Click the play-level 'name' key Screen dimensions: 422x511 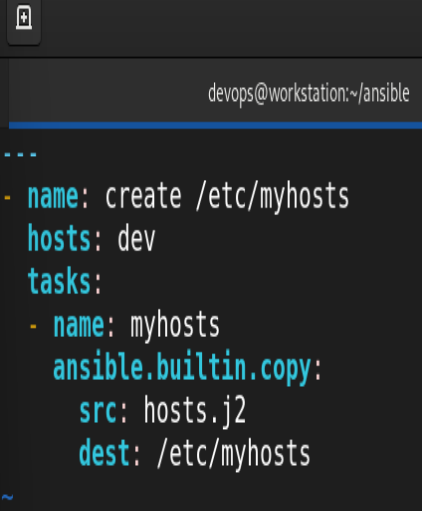[x=53, y=197]
